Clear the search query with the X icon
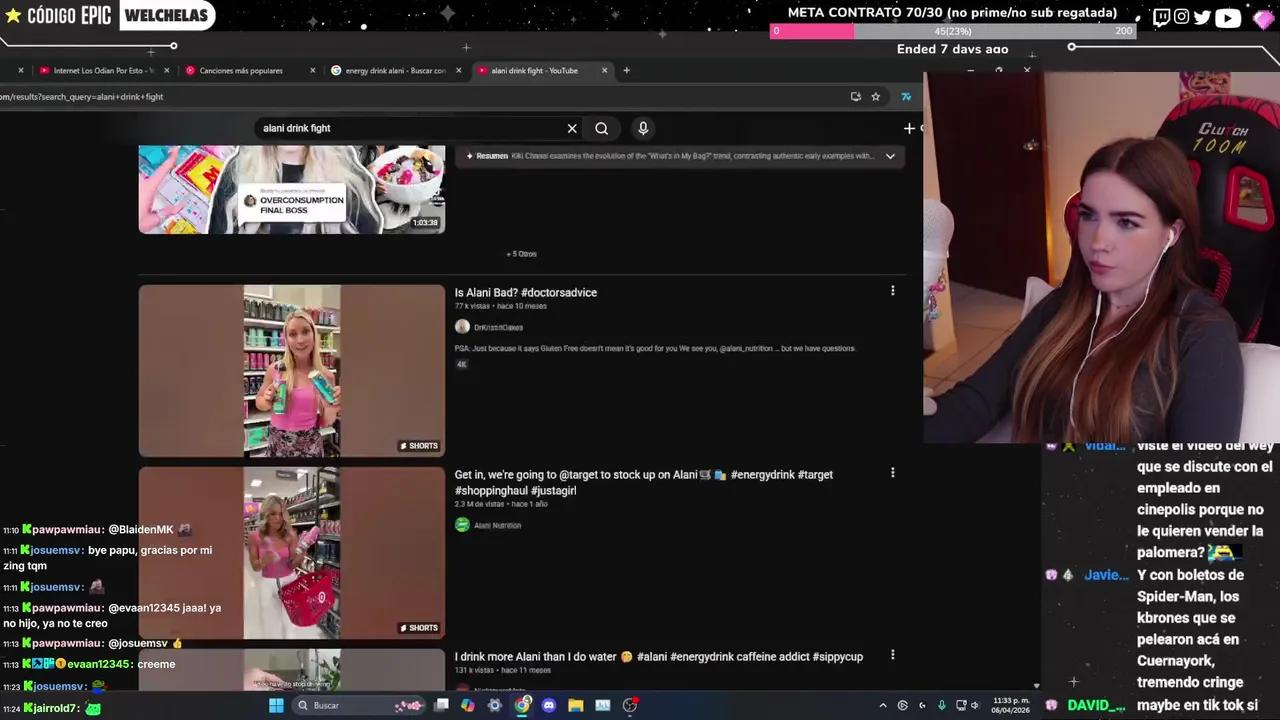This screenshot has height=720, width=1280. [571, 127]
